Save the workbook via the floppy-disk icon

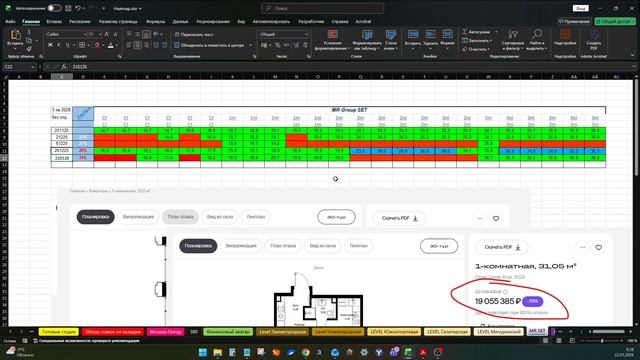68,8
